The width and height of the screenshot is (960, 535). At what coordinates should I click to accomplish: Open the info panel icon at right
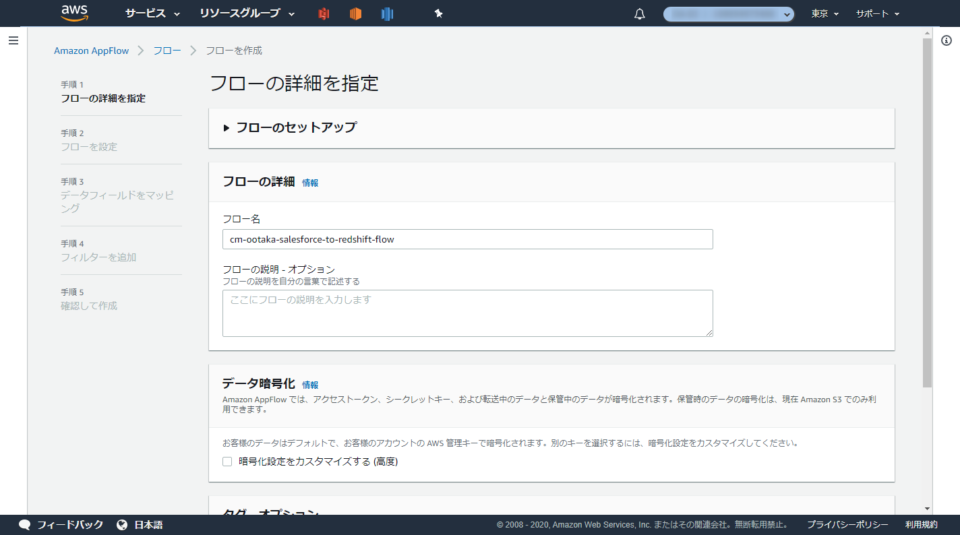[x=947, y=40]
